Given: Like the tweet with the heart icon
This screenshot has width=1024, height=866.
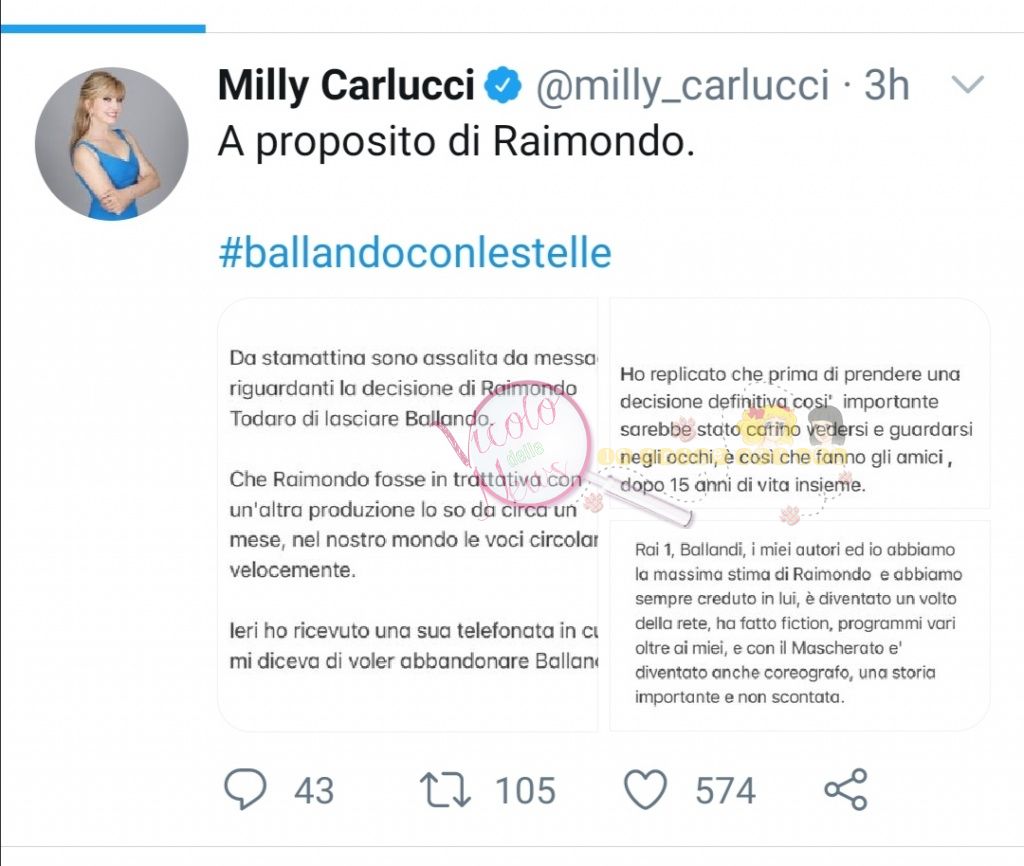Looking at the screenshot, I should pos(646,789).
